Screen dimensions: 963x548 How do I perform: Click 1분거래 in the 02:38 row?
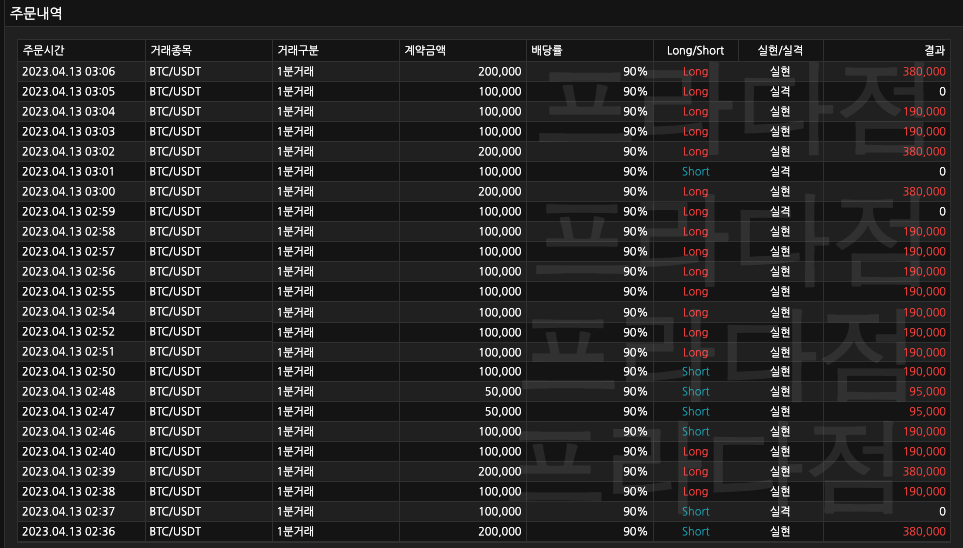pyautogui.click(x=295, y=491)
